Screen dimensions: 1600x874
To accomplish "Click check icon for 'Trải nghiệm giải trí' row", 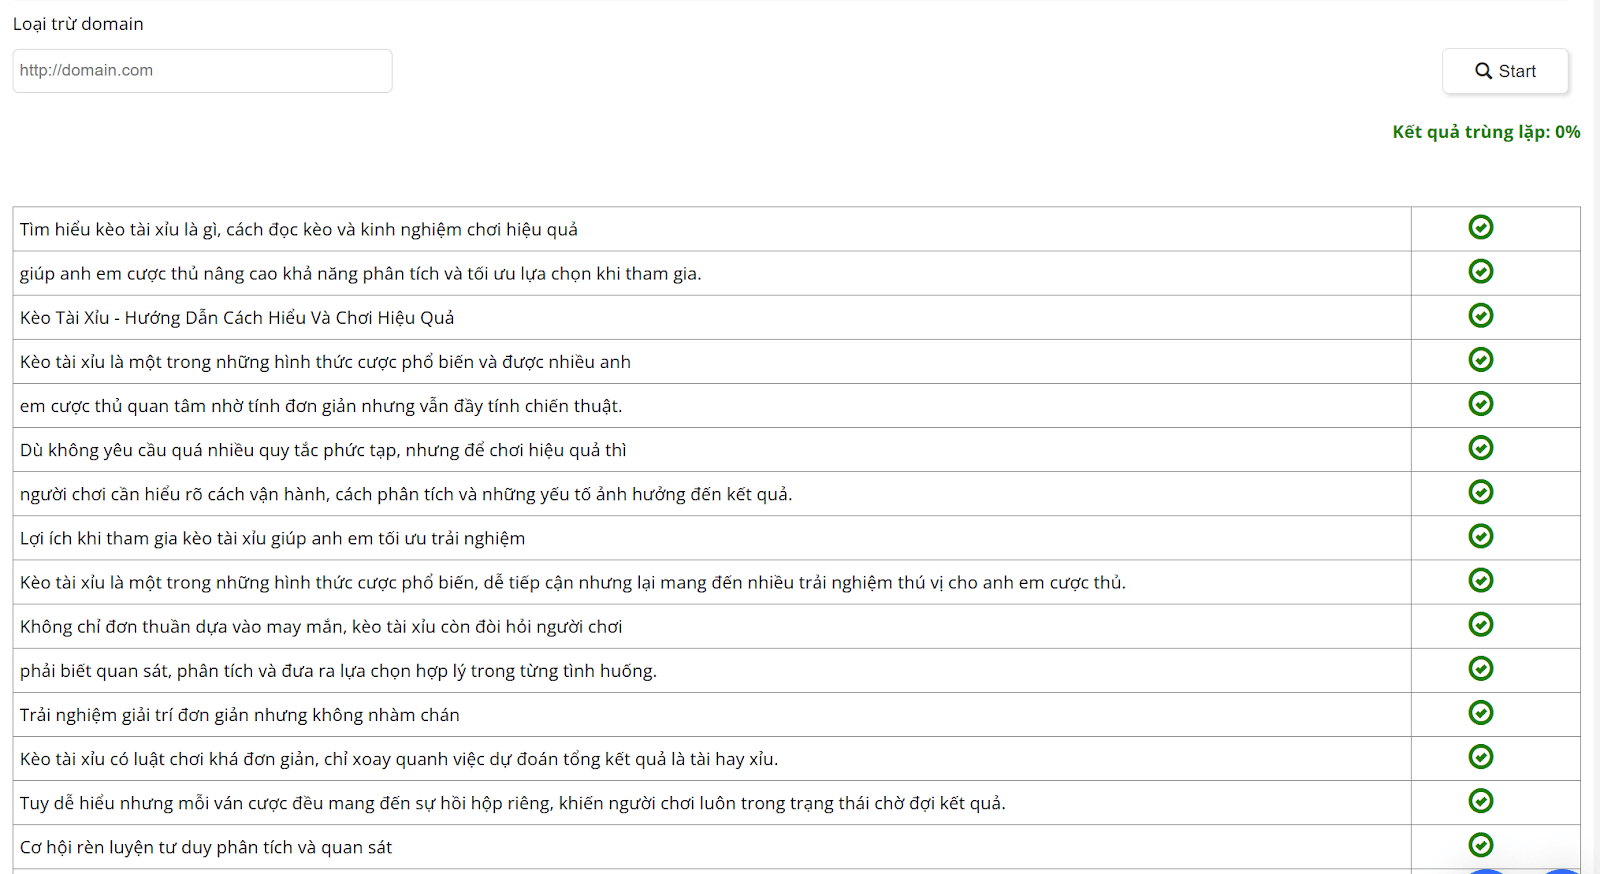I will pyautogui.click(x=1481, y=713).
